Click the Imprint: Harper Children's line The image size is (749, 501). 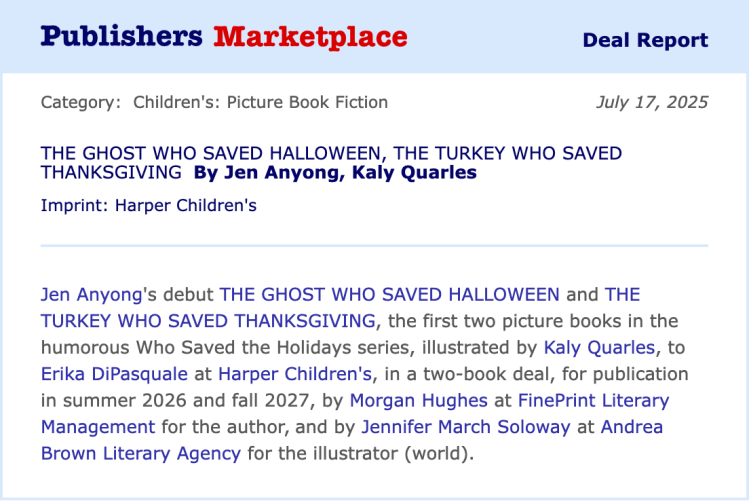click(x=149, y=206)
